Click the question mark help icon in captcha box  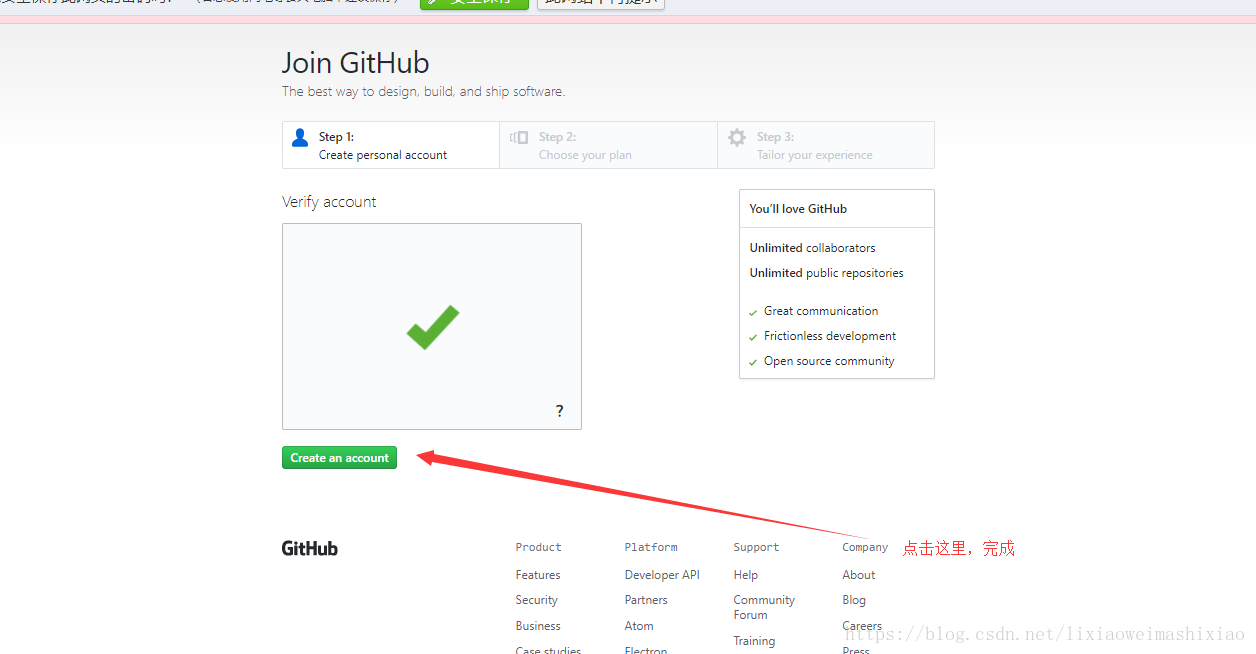tap(559, 411)
